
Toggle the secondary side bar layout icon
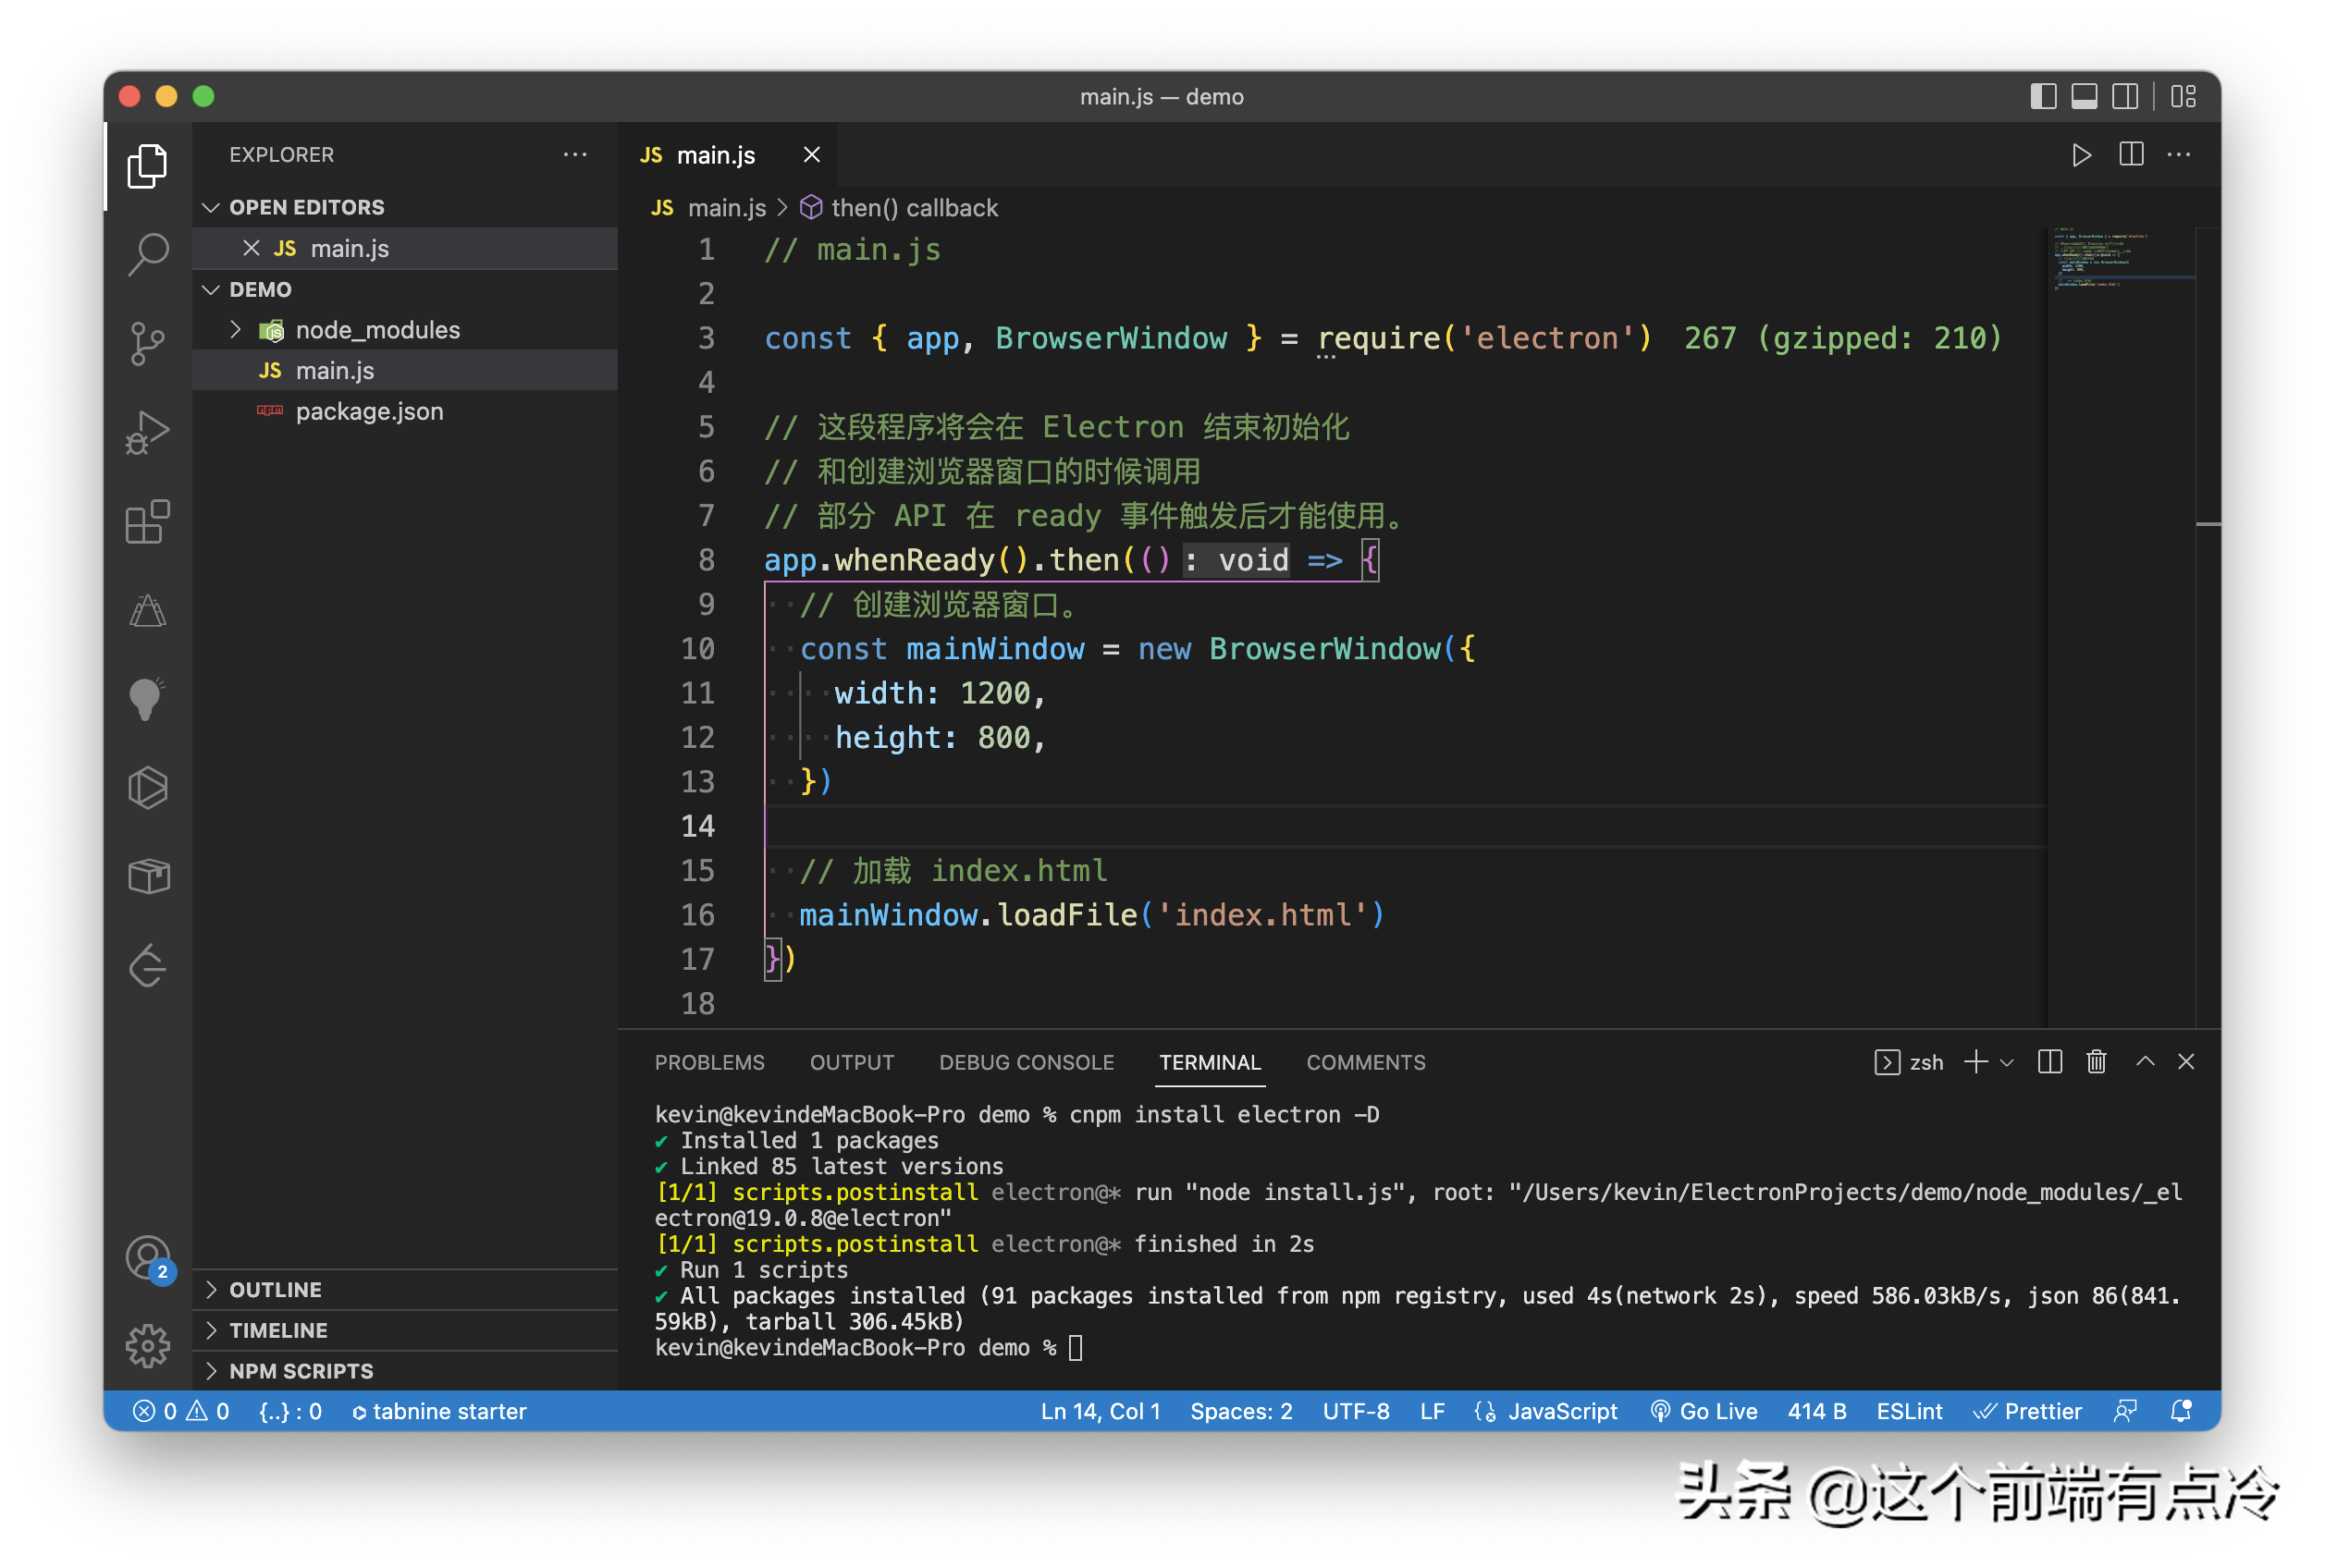2124,97
